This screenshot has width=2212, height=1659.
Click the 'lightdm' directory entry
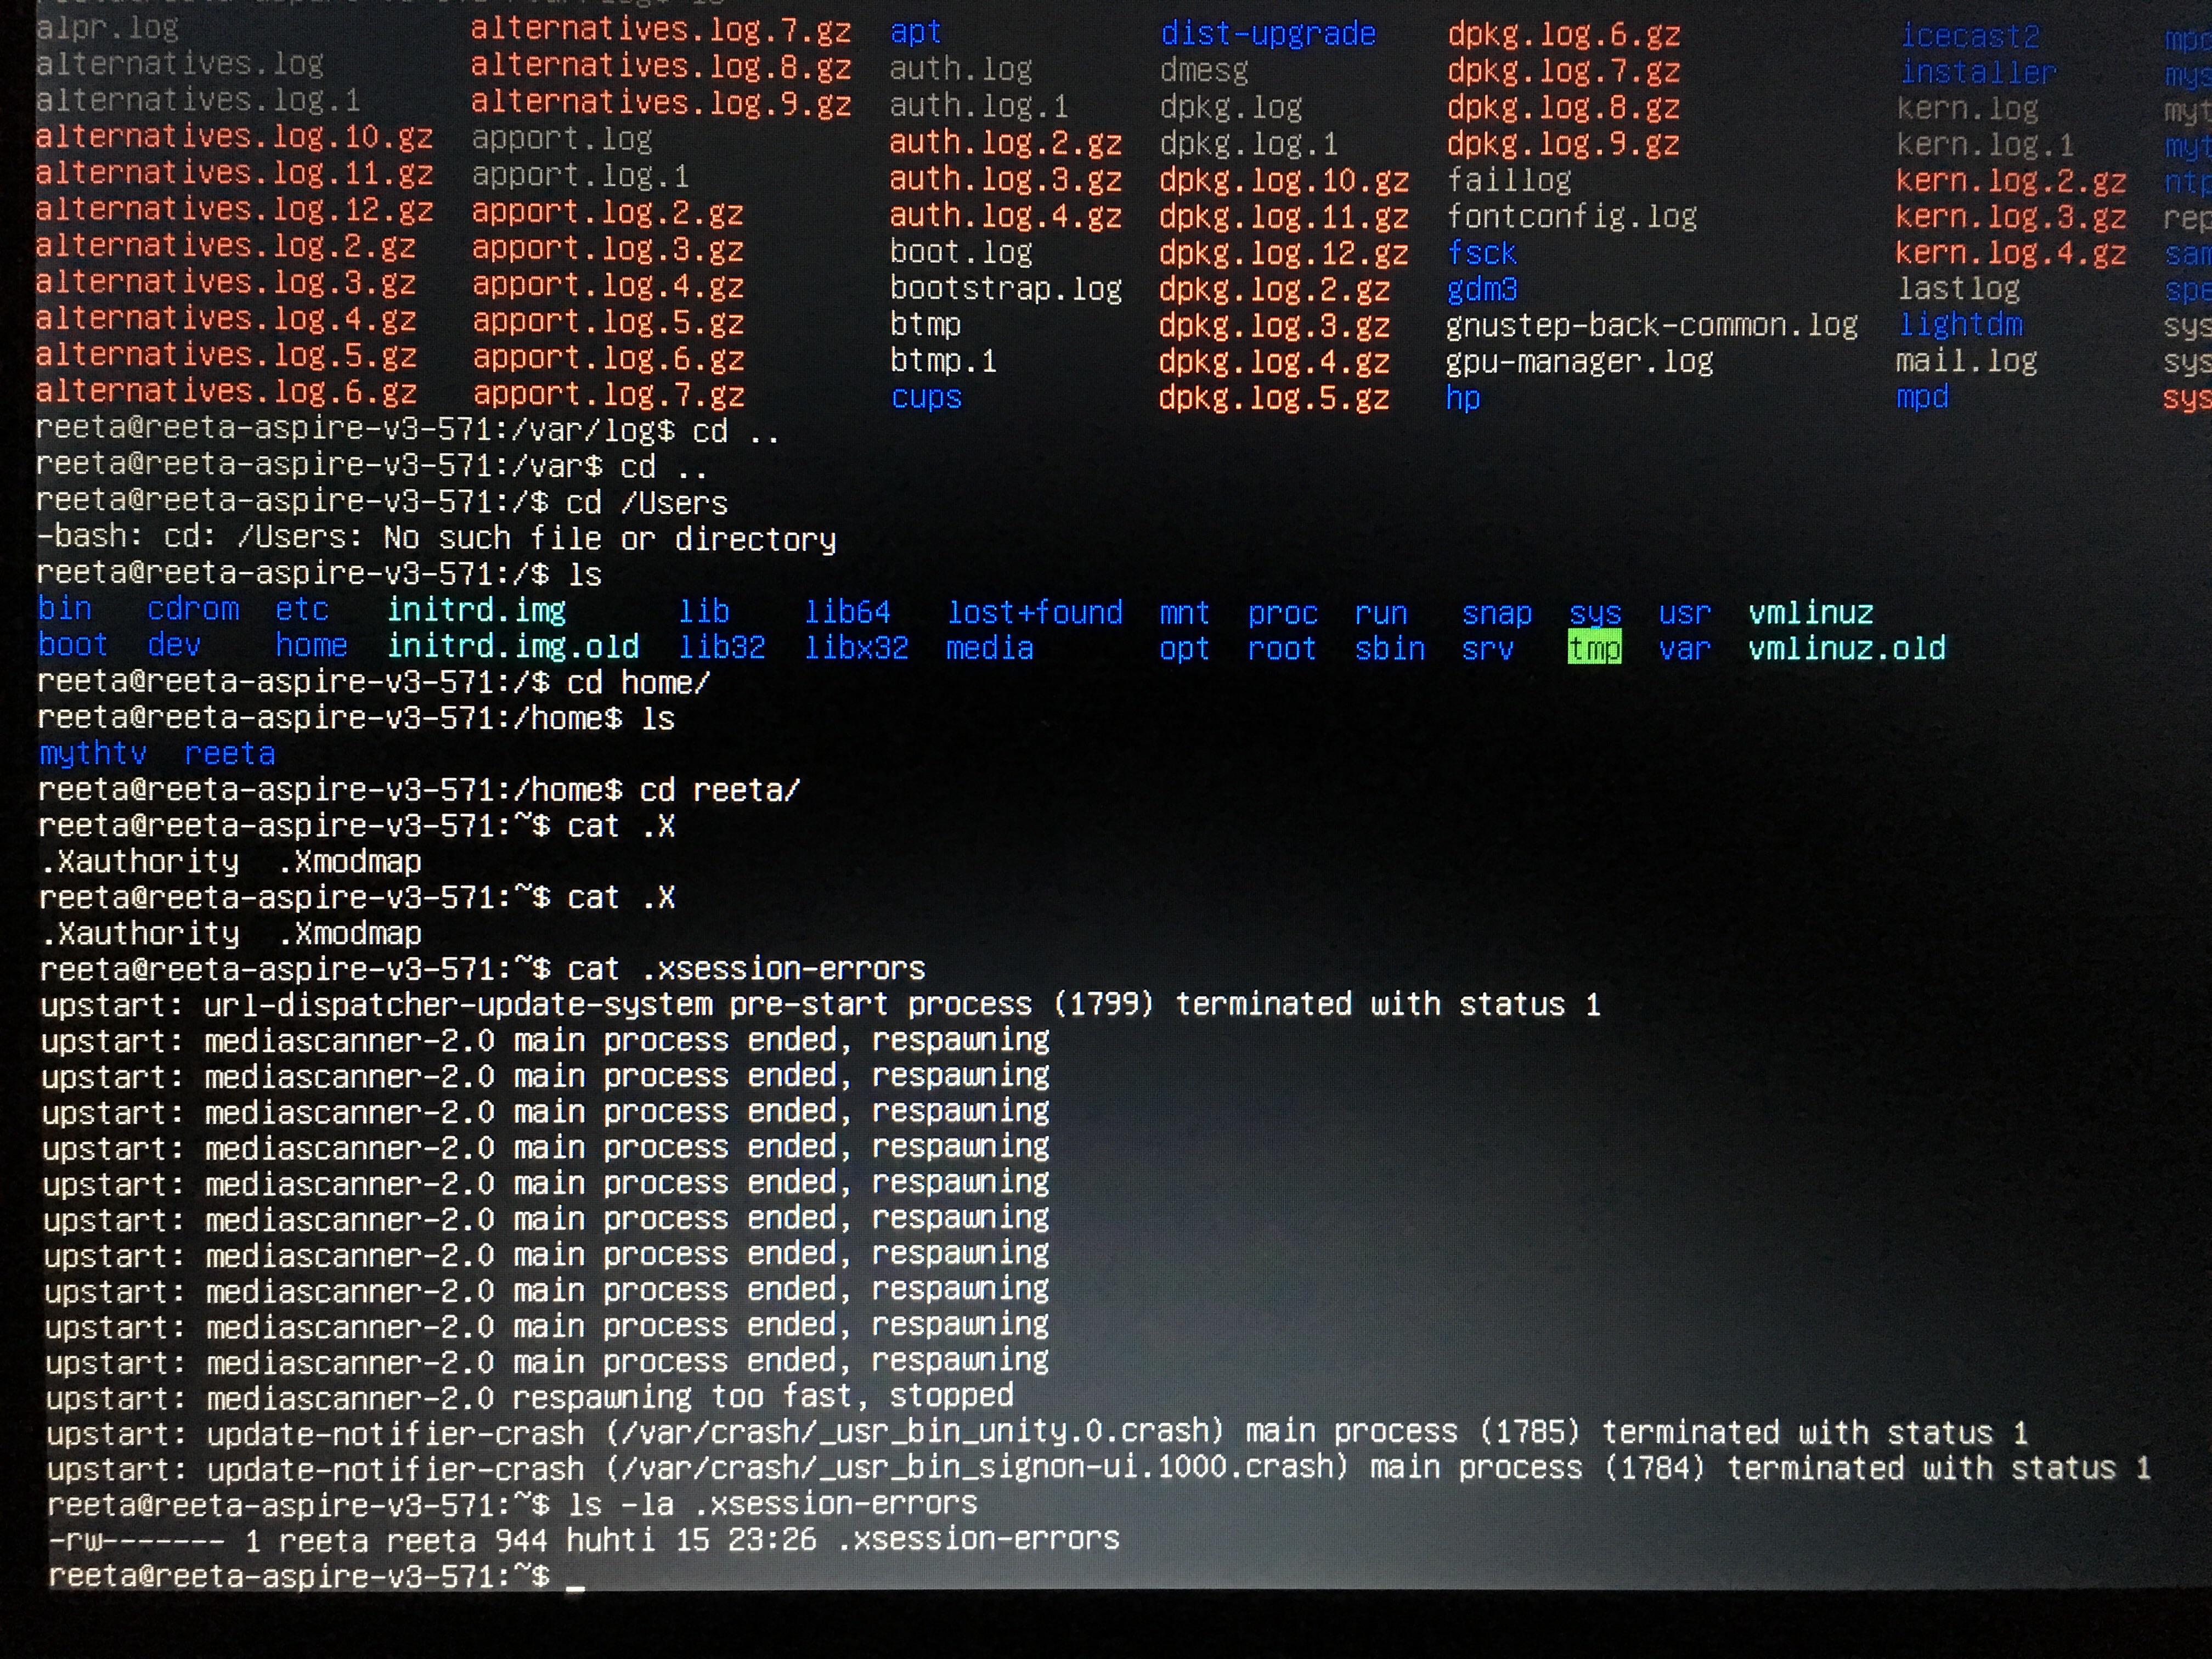click(1960, 325)
